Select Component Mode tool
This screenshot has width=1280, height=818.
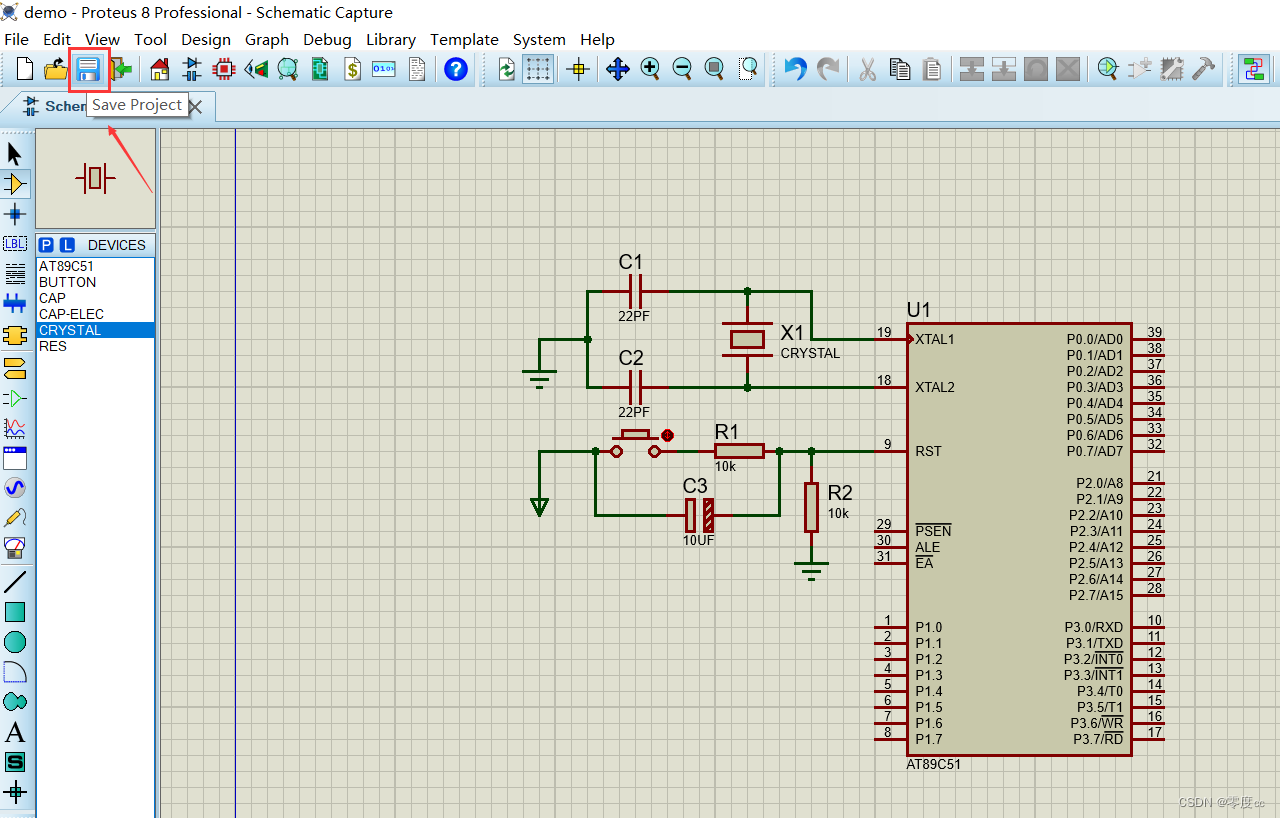[x=15, y=184]
